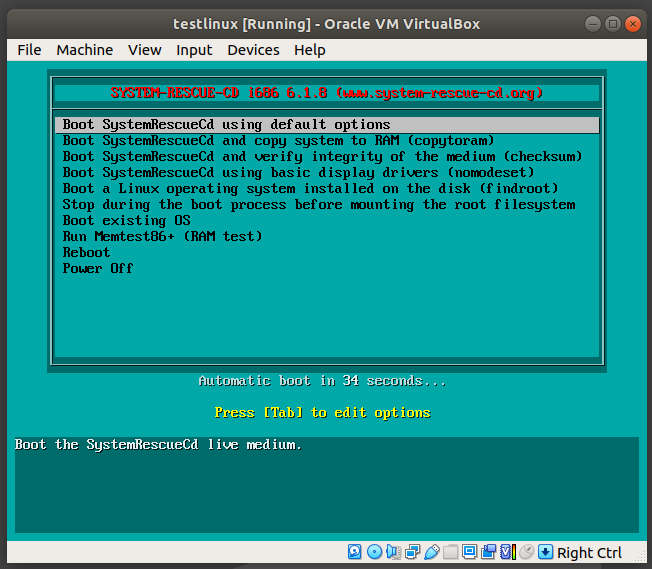Select the Reboot entry

(x=327, y=252)
